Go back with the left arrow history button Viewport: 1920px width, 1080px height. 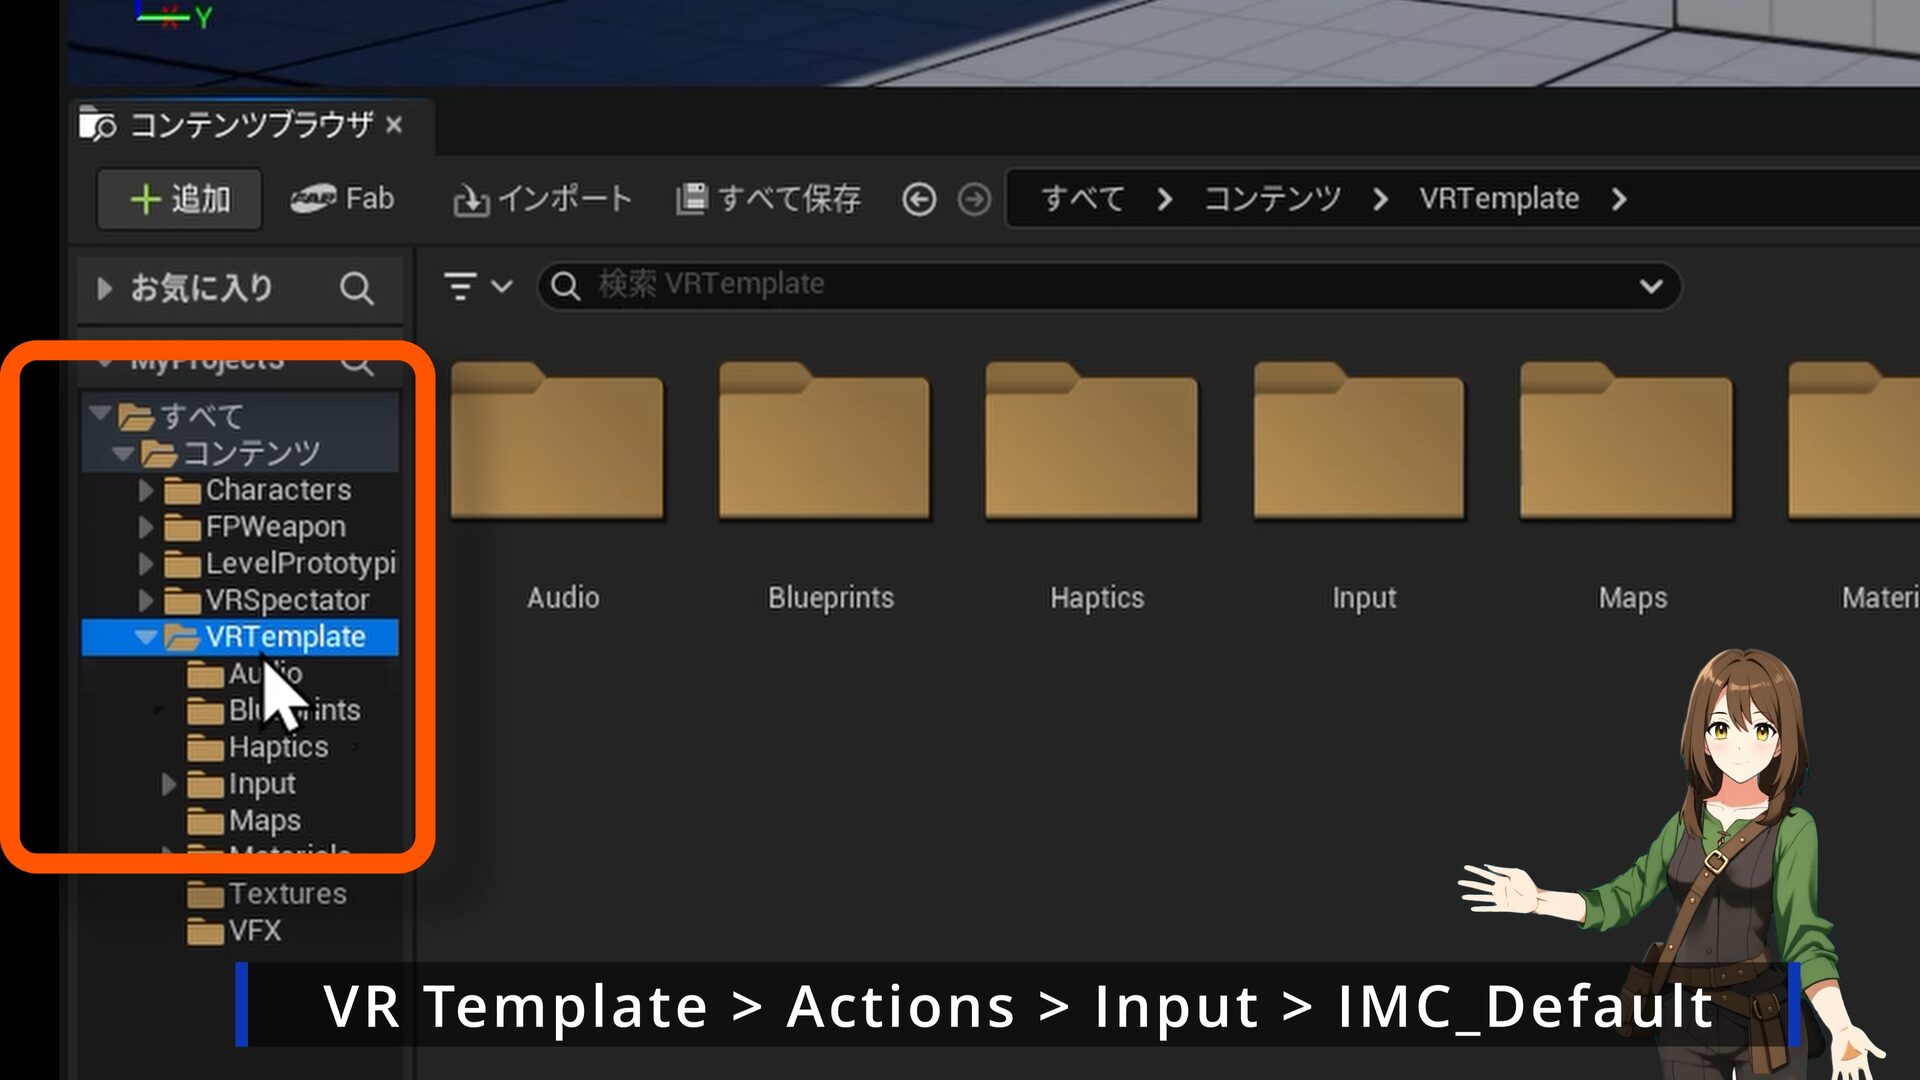[x=919, y=200]
